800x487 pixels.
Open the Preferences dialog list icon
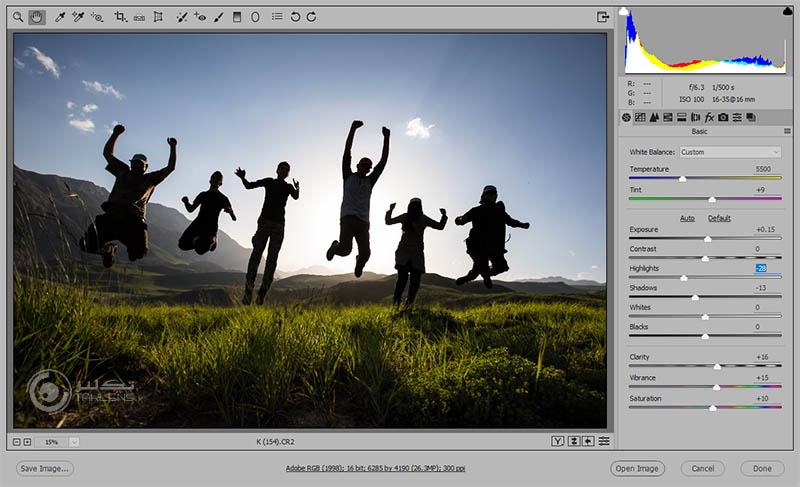point(277,17)
